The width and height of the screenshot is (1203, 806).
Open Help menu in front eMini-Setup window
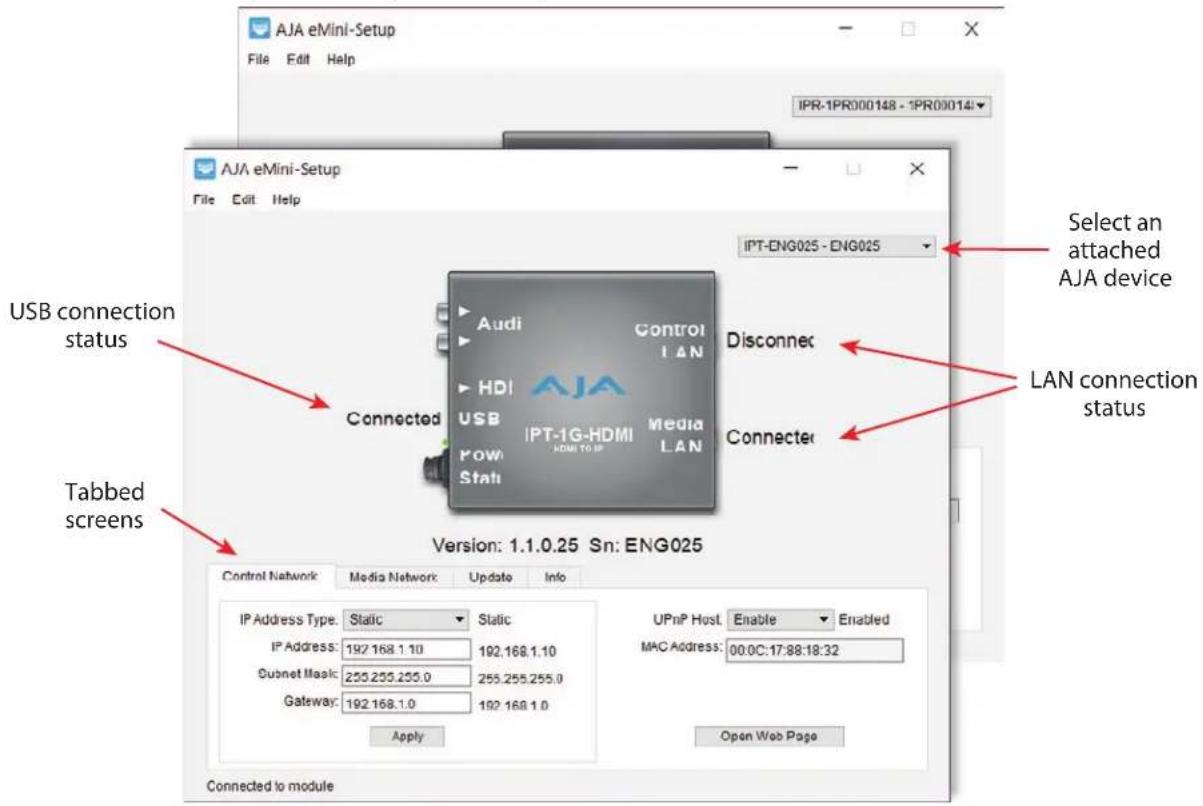point(286,199)
